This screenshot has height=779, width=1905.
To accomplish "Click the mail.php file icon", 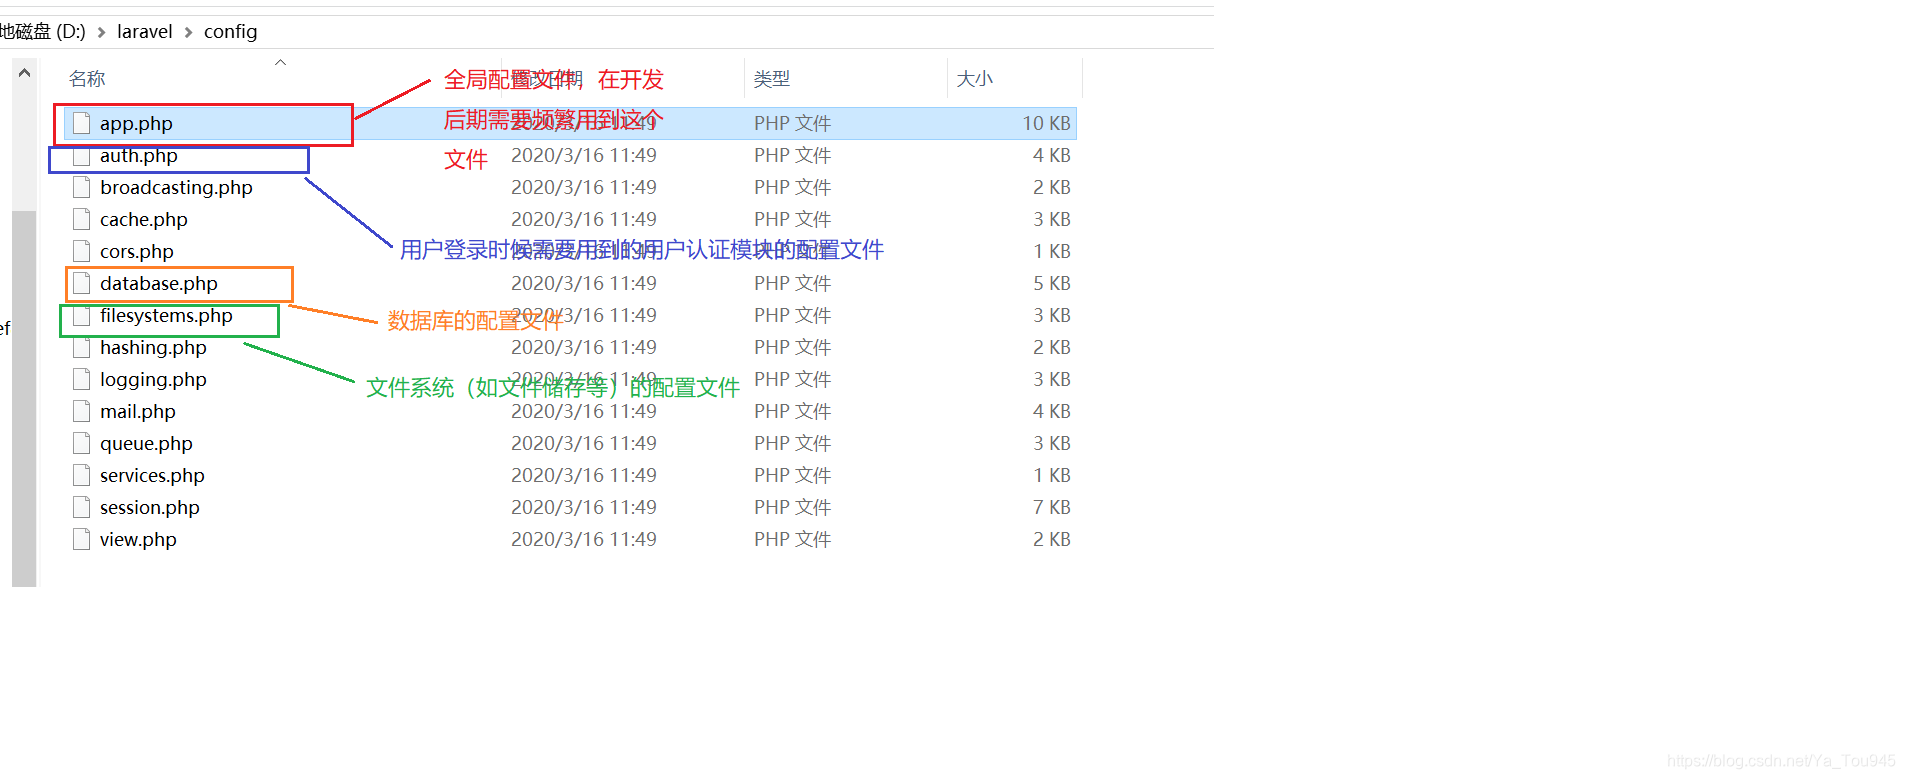I will point(82,411).
